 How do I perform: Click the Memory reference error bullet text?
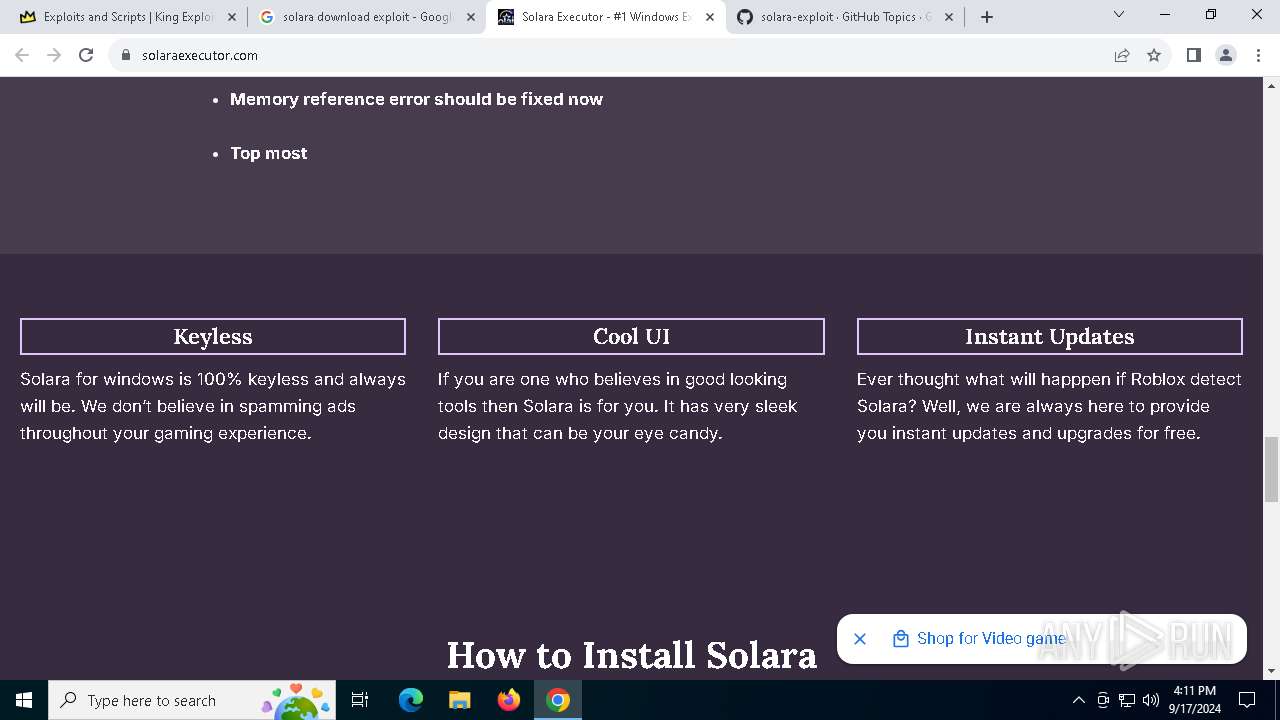click(416, 99)
